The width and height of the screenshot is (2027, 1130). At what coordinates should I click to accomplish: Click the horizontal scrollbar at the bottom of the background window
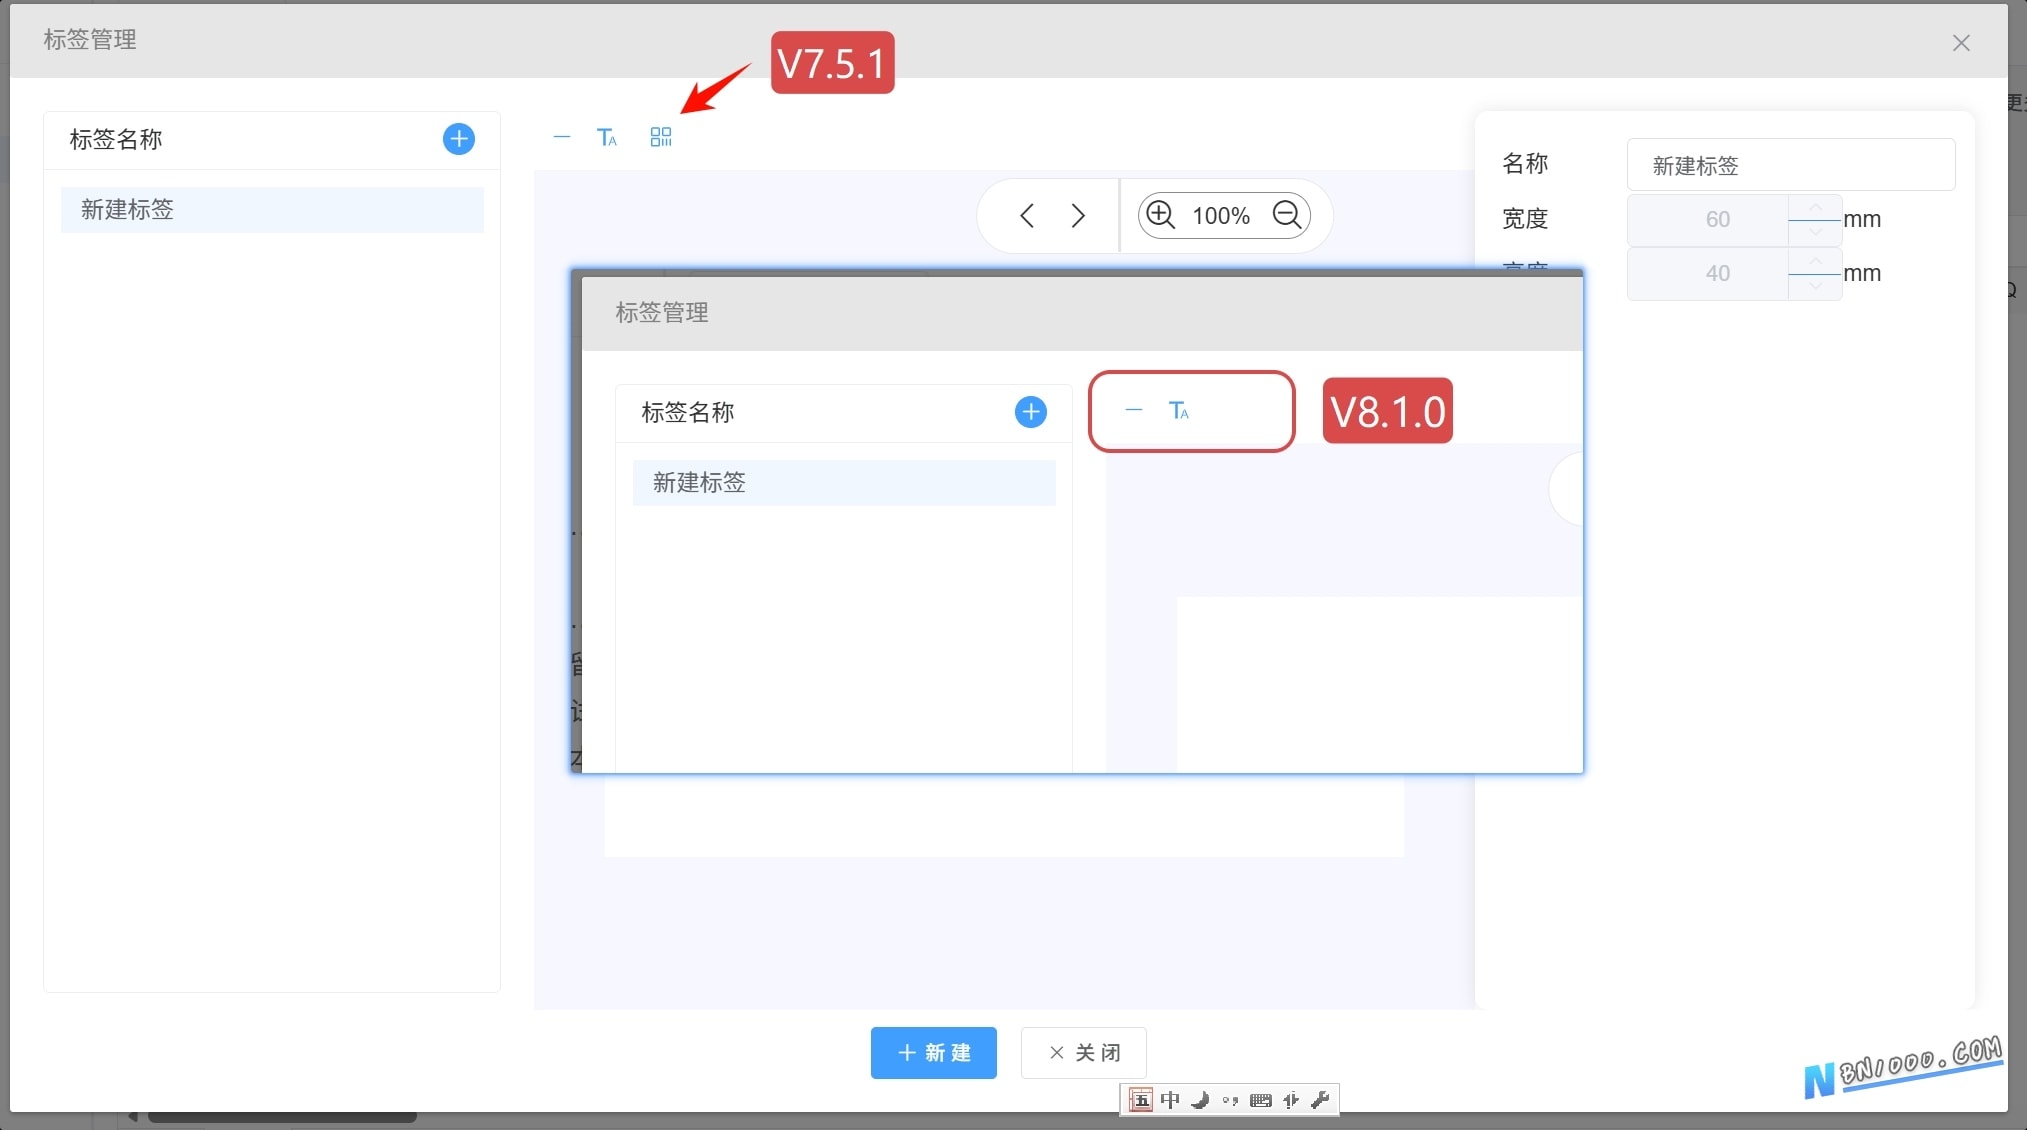(x=283, y=1117)
